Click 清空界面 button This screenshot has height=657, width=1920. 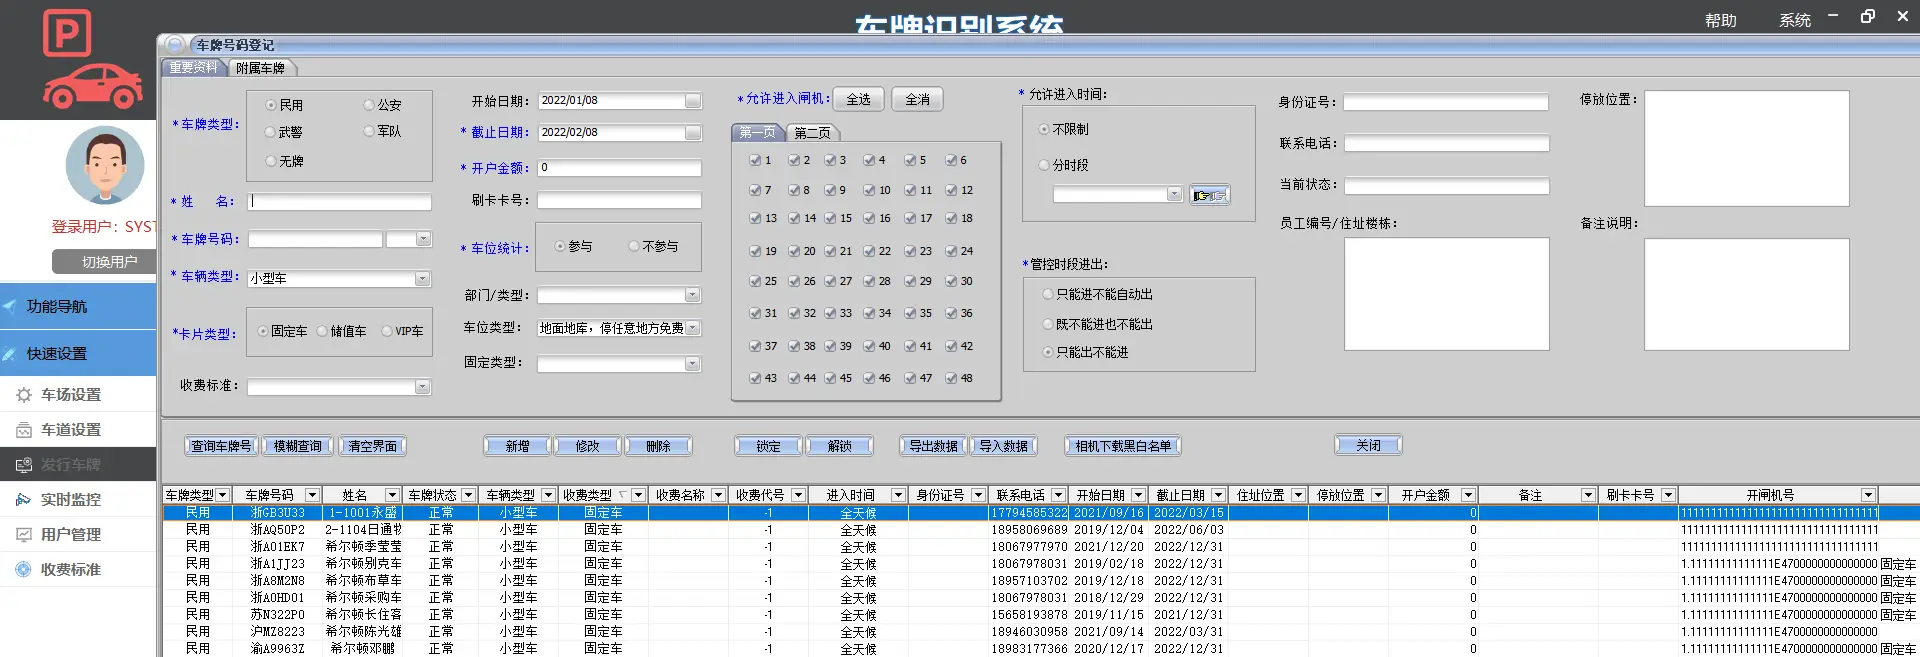point(372,446)
